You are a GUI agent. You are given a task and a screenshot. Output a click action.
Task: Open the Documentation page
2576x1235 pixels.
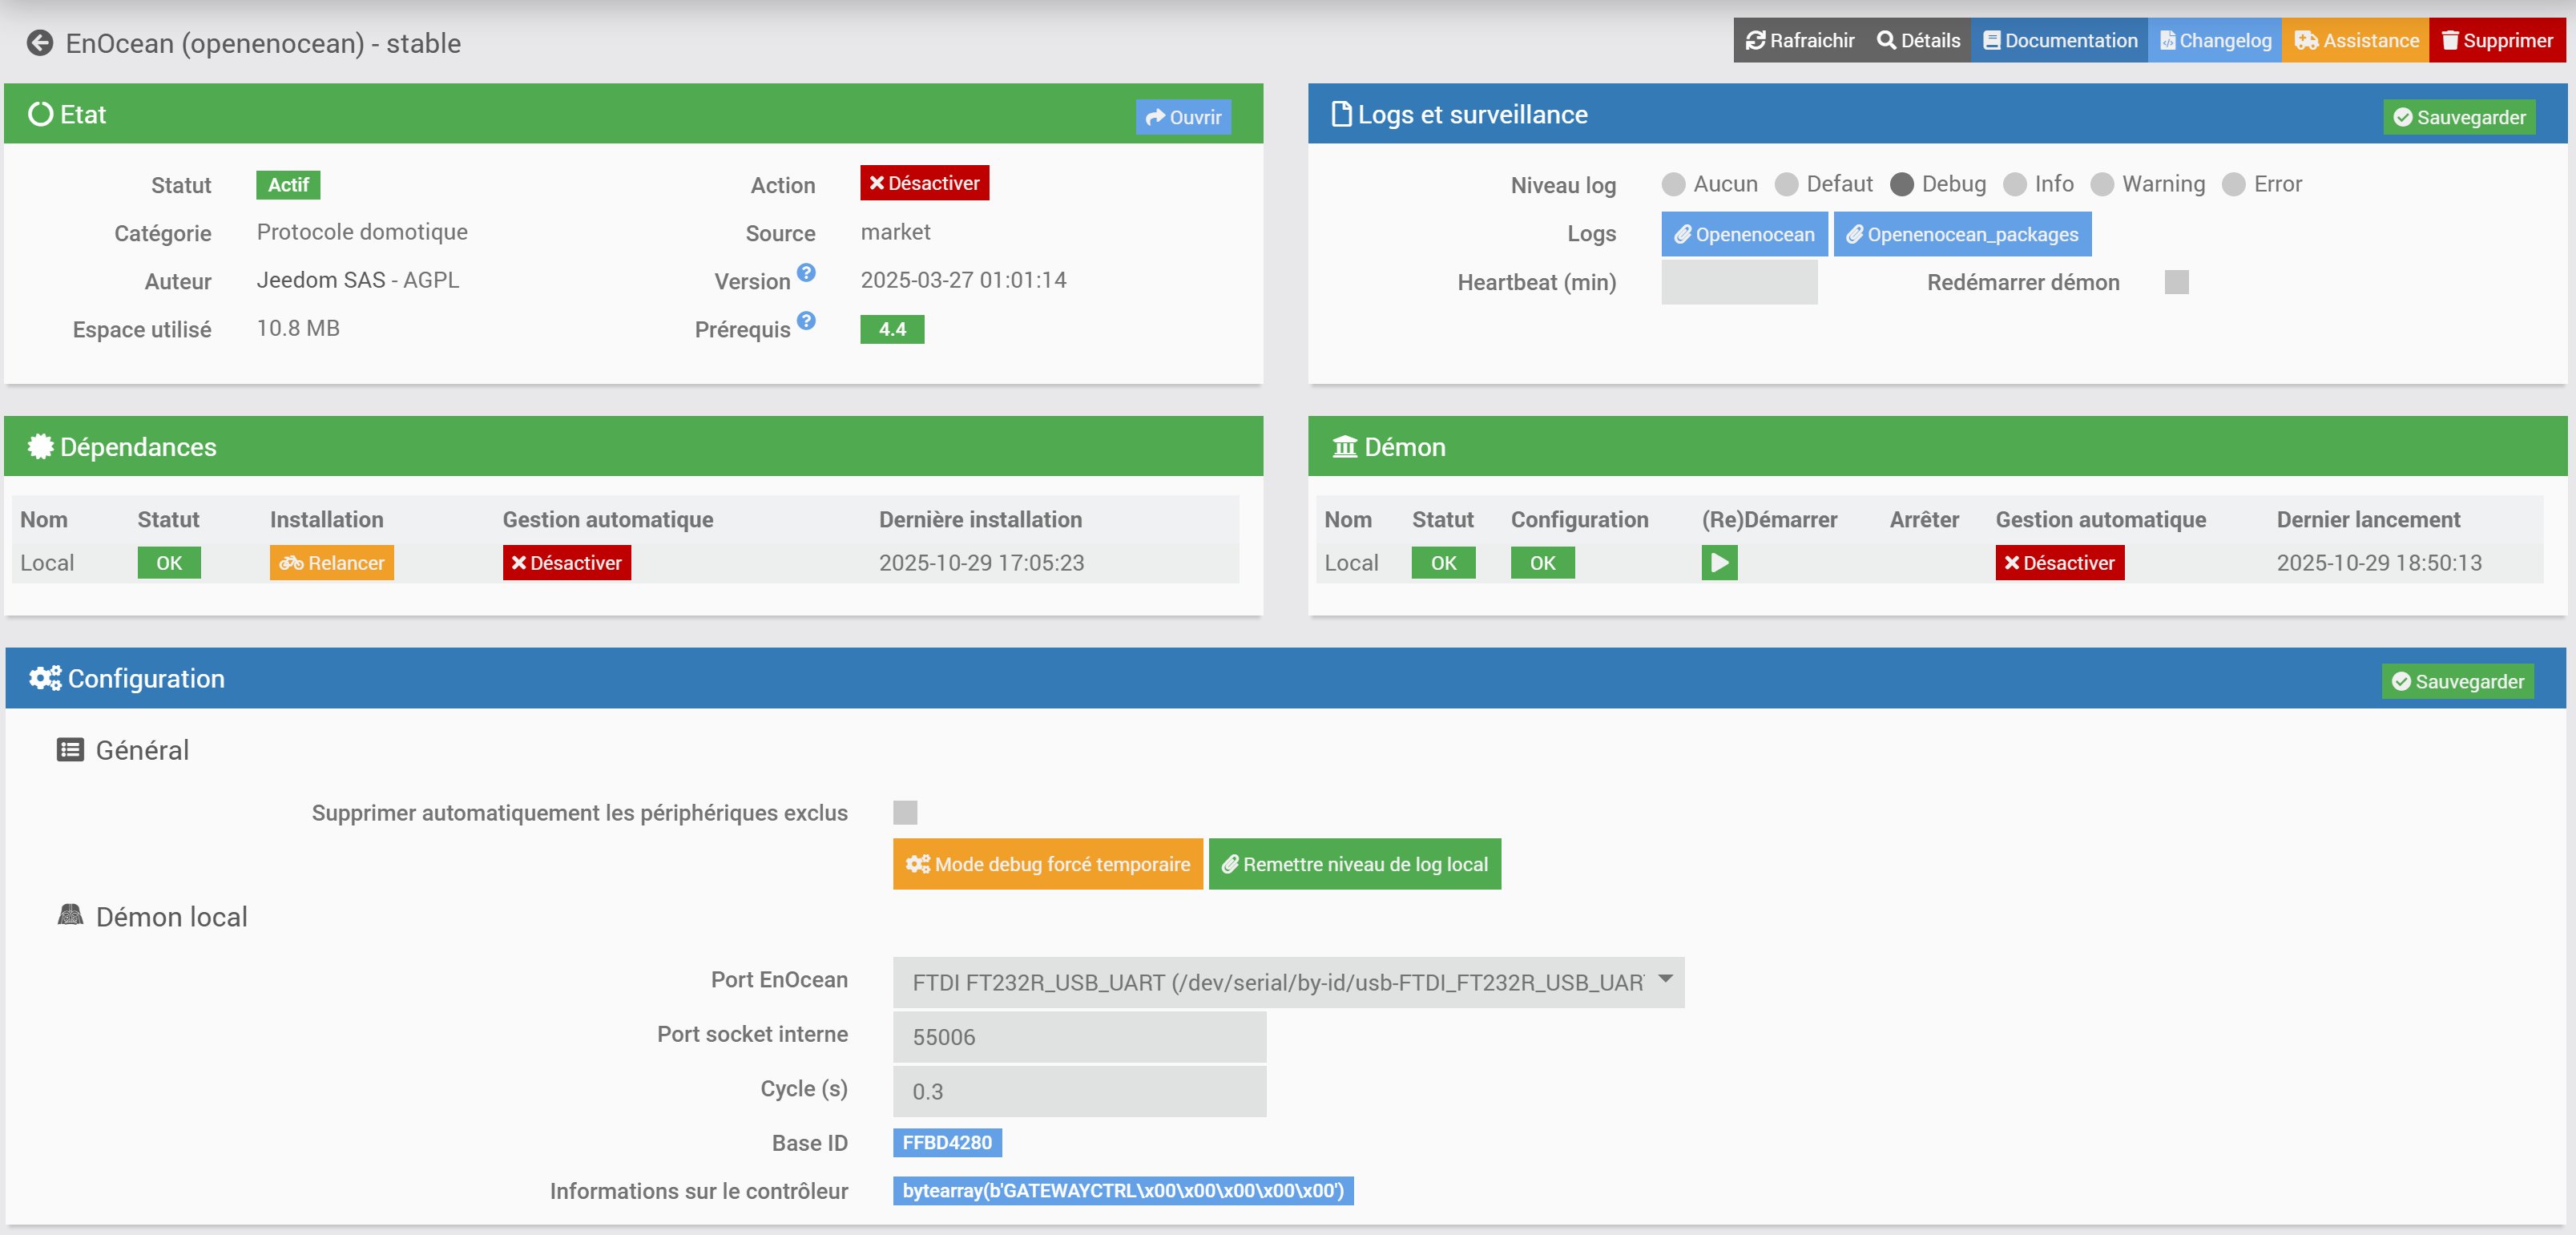2059,41
